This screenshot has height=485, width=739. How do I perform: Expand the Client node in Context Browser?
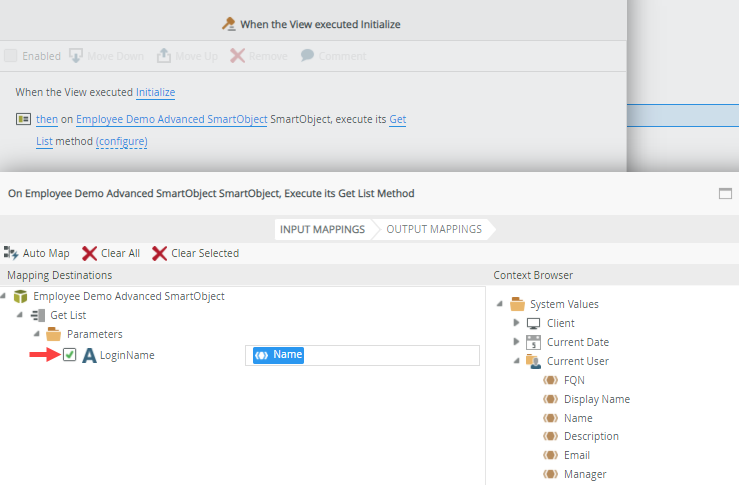(516, 323)
